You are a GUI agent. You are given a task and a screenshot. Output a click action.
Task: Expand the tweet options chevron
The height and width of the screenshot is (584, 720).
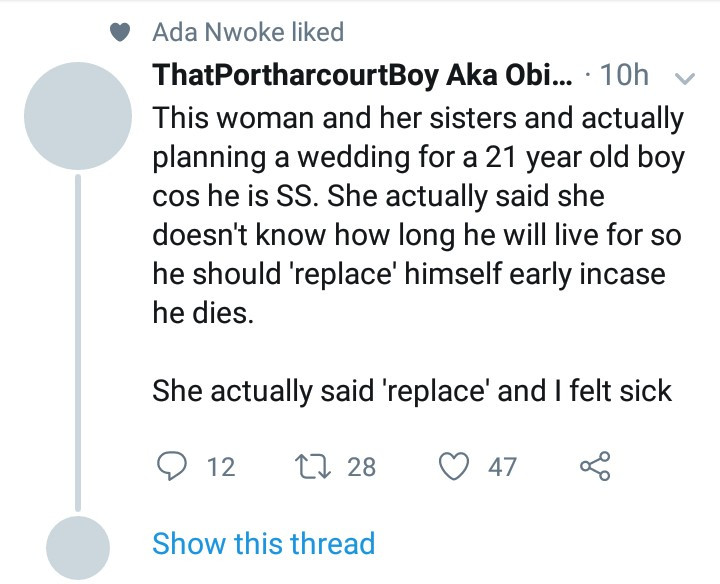coord(685,77)
